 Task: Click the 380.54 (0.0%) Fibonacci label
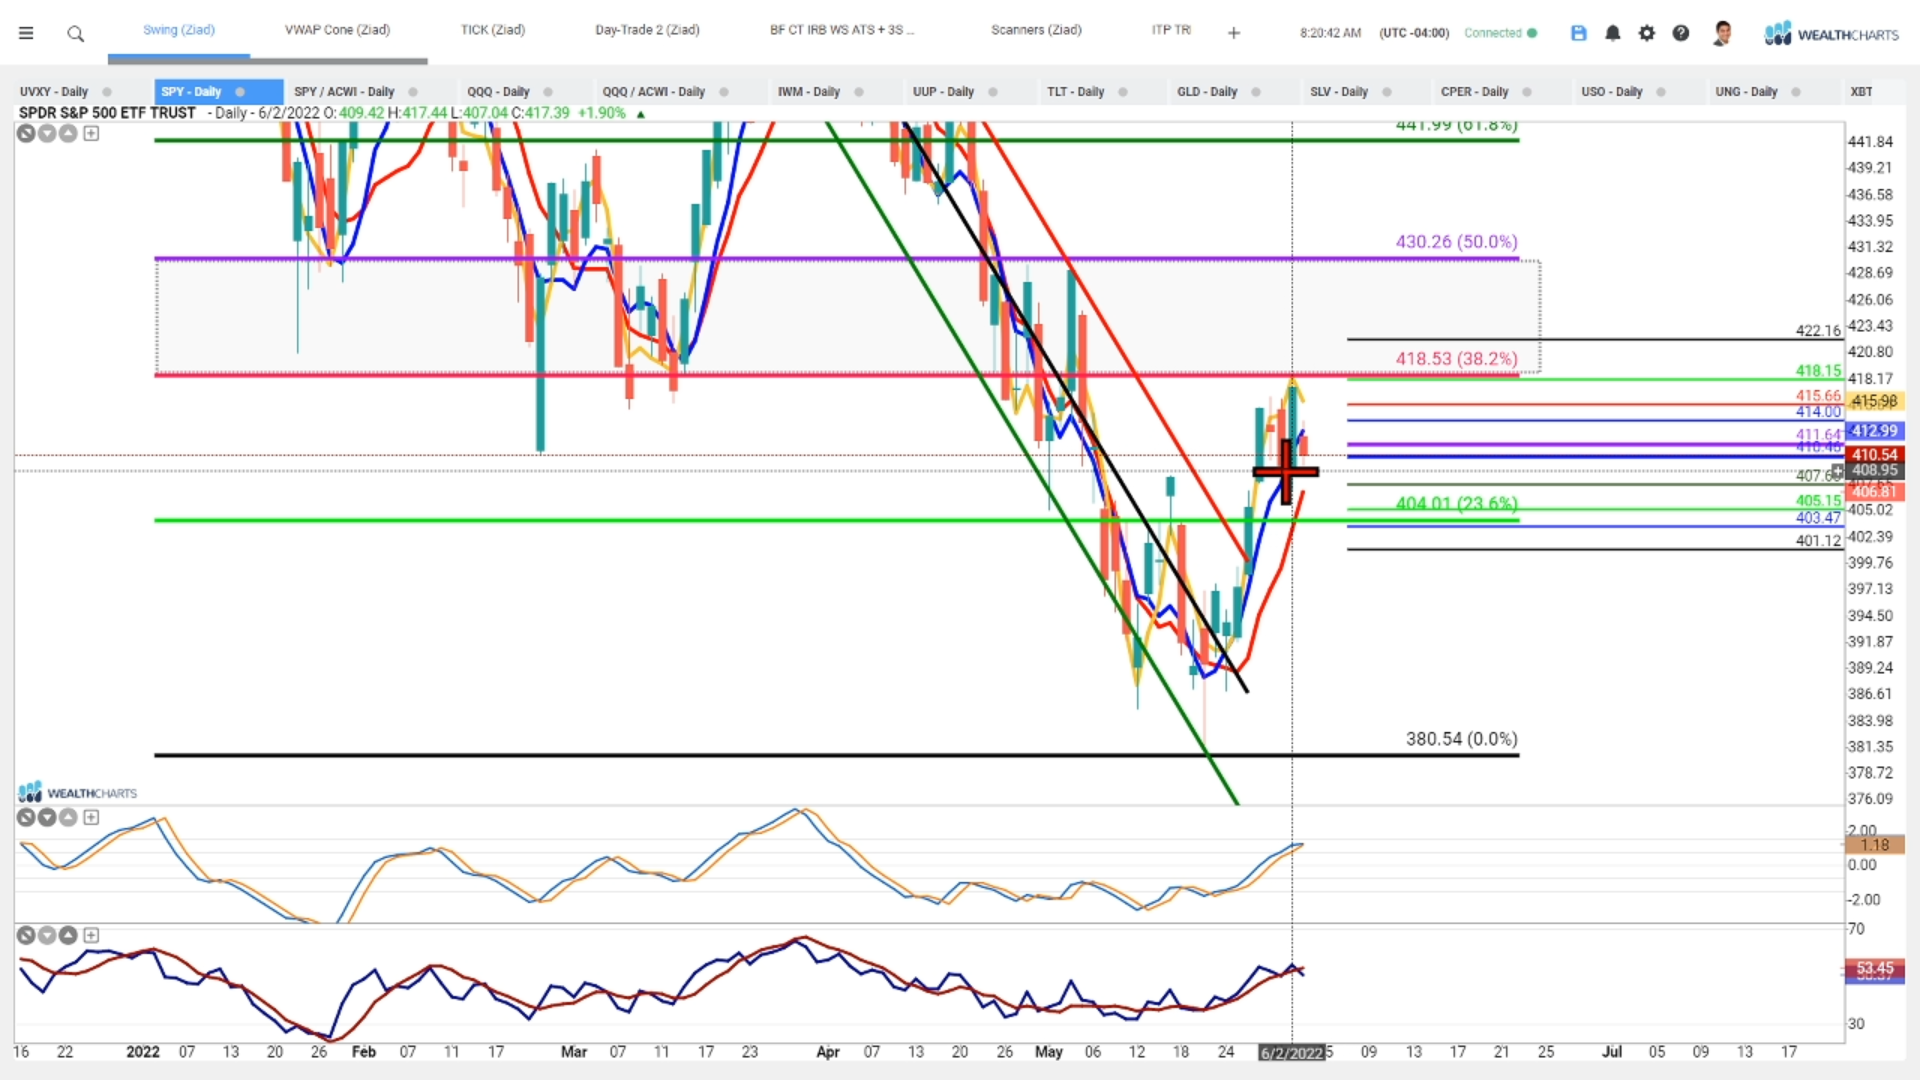[1461, 739]
